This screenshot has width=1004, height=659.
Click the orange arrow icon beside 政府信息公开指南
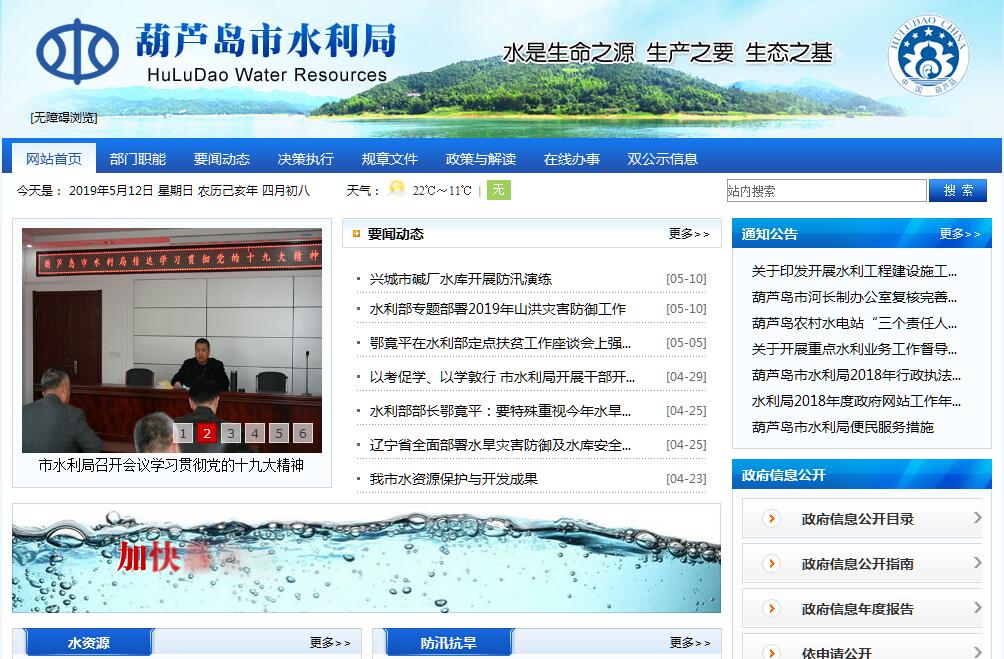[x=771, y=563]
